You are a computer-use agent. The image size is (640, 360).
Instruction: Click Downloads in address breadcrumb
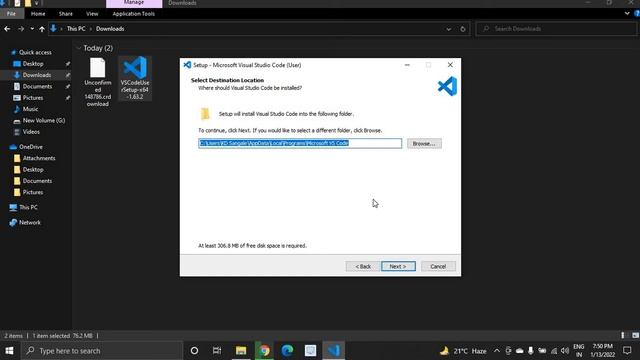[110, 29]
